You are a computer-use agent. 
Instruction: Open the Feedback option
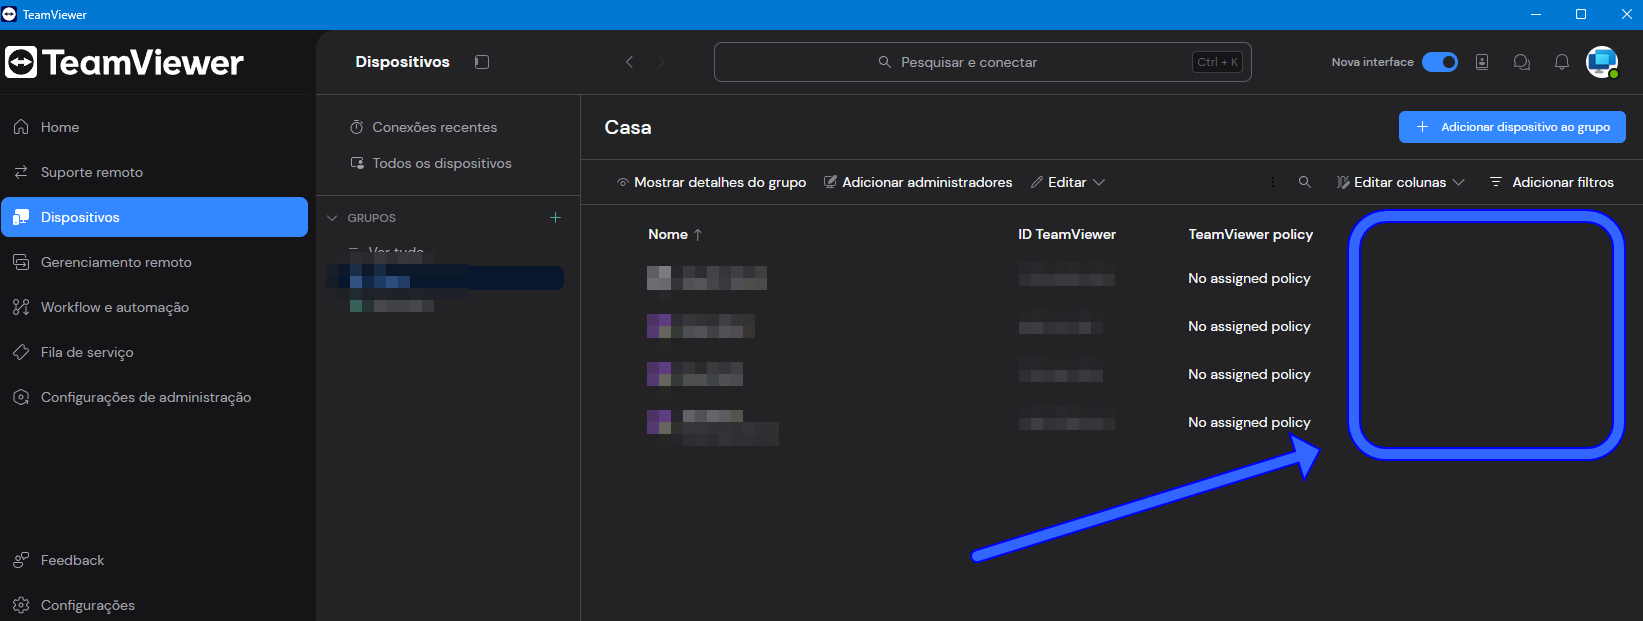[x=72, y=560]
